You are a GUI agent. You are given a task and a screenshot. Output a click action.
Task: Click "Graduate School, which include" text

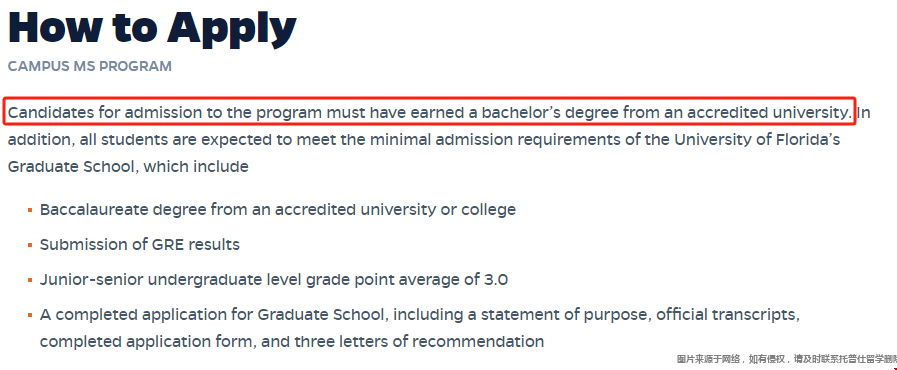(x=128, y=167)
